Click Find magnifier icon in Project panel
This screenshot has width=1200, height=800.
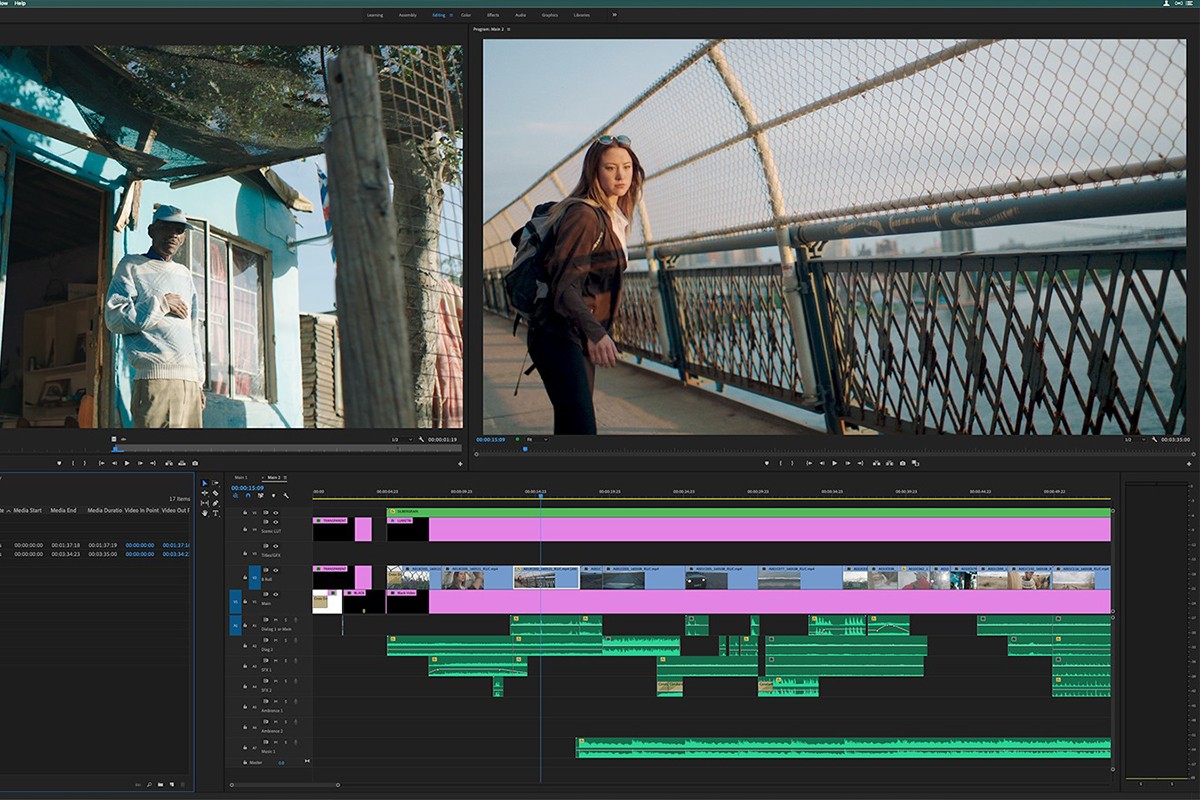click(149, 785)
